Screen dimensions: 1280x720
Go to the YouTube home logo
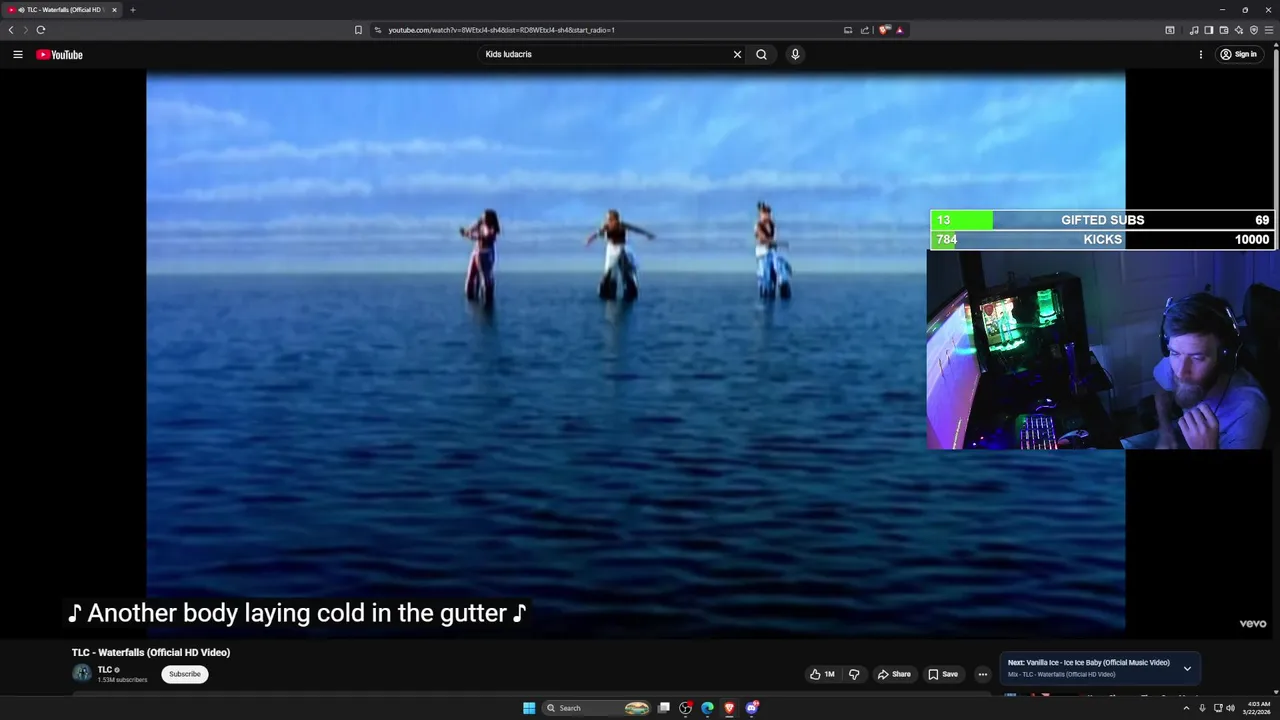click(59, 54)
